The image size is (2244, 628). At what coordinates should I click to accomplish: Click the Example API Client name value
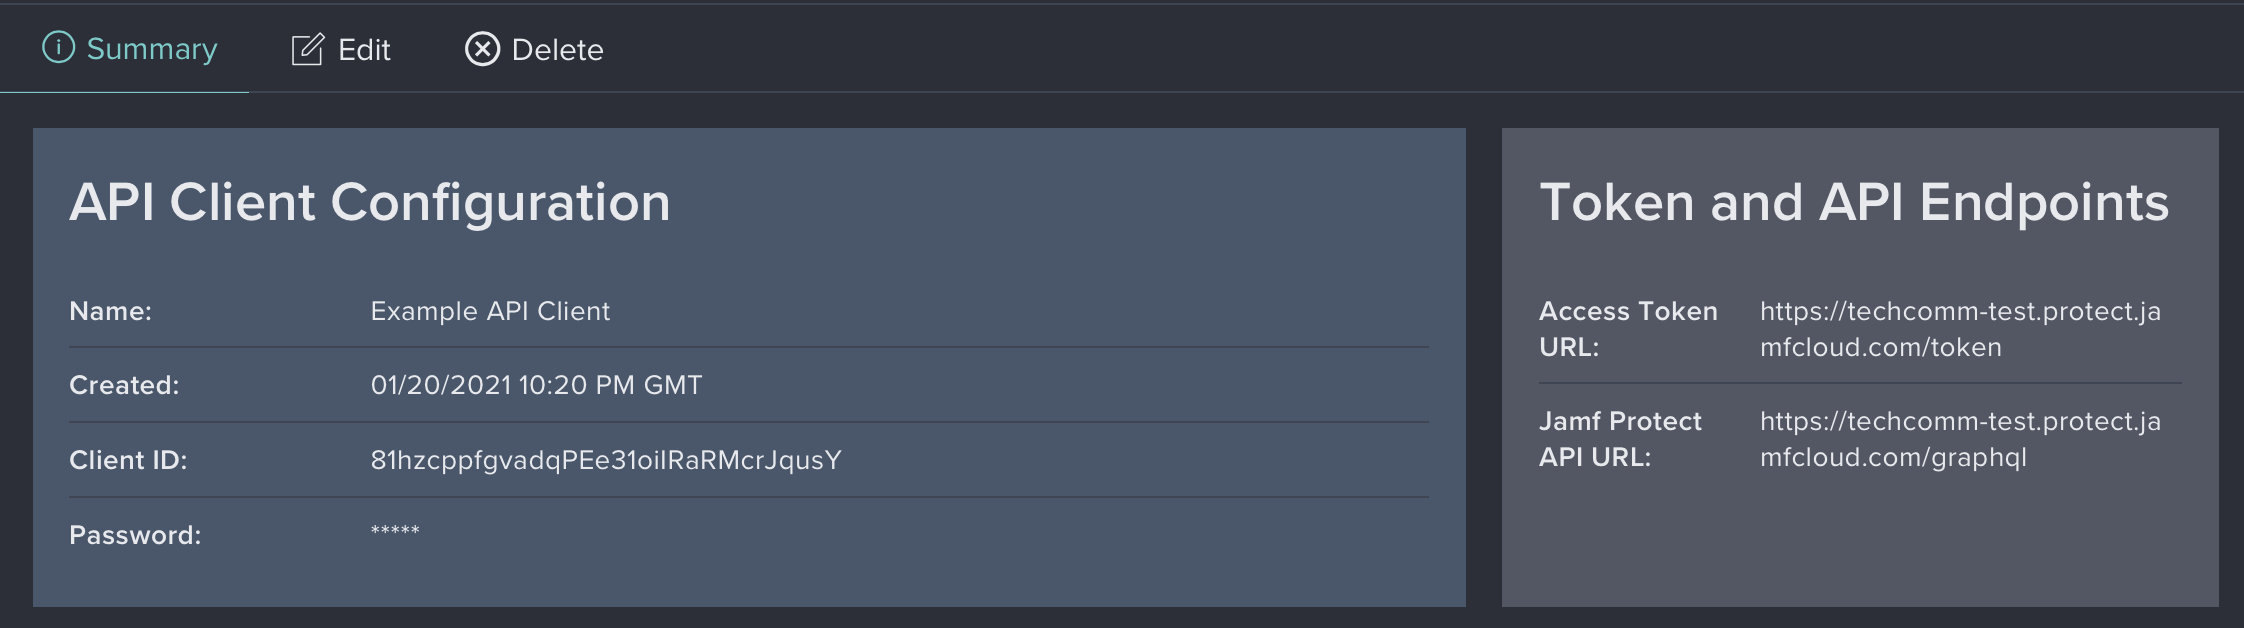click(x=490, y=311)
